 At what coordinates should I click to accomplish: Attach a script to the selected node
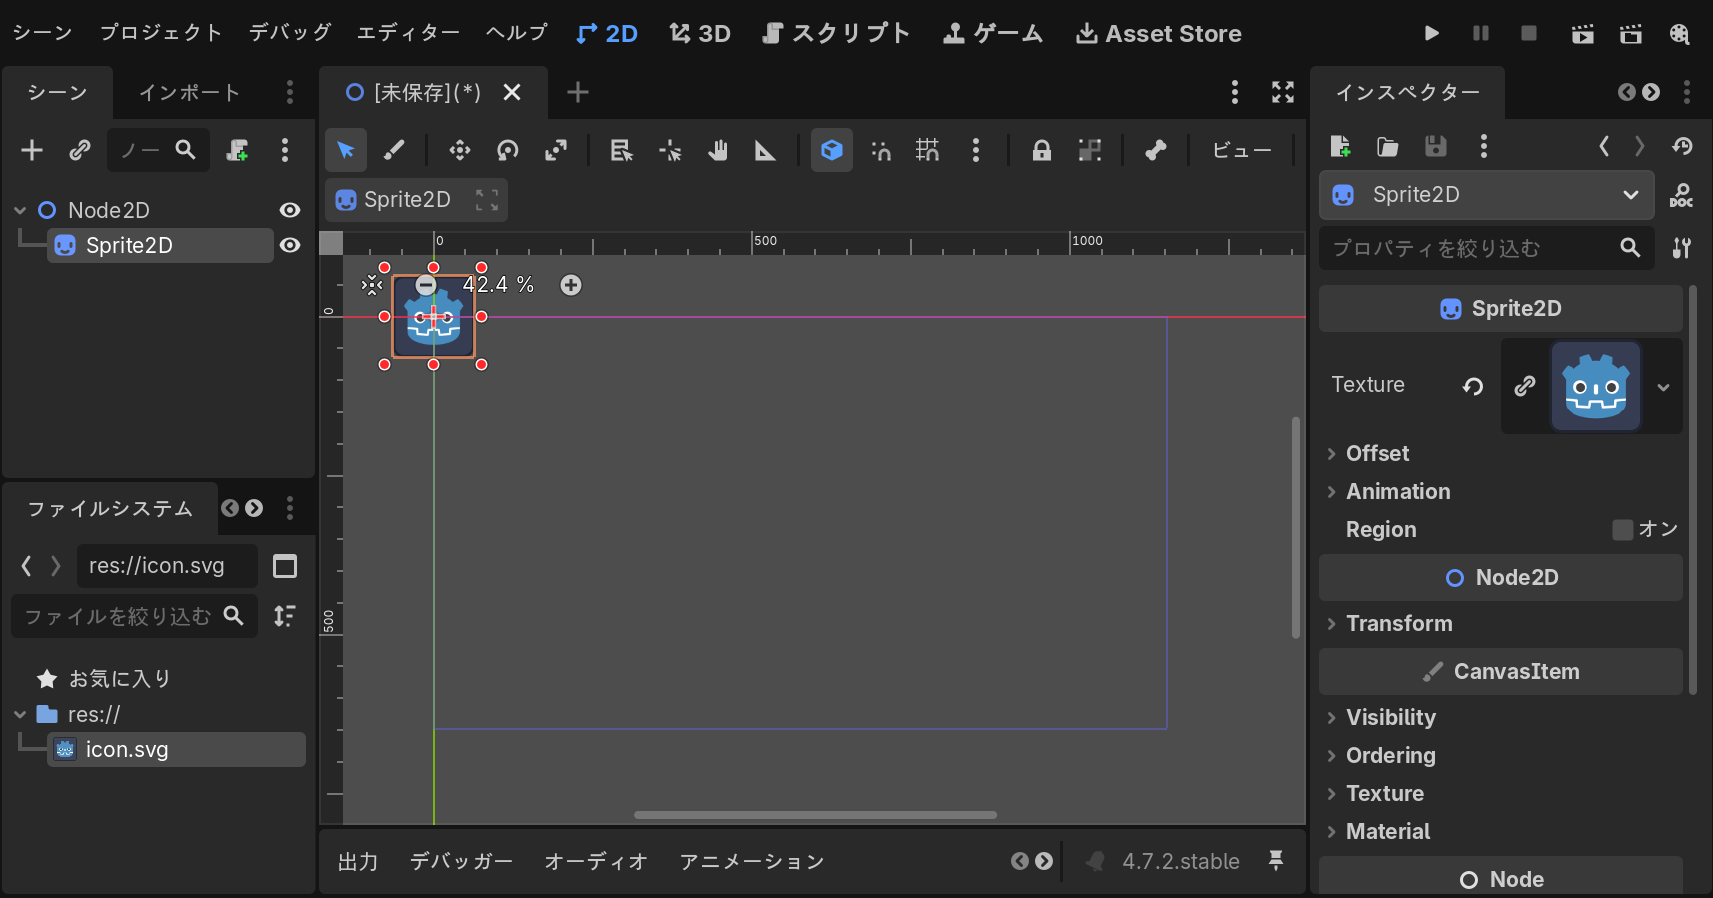(237, 150)
